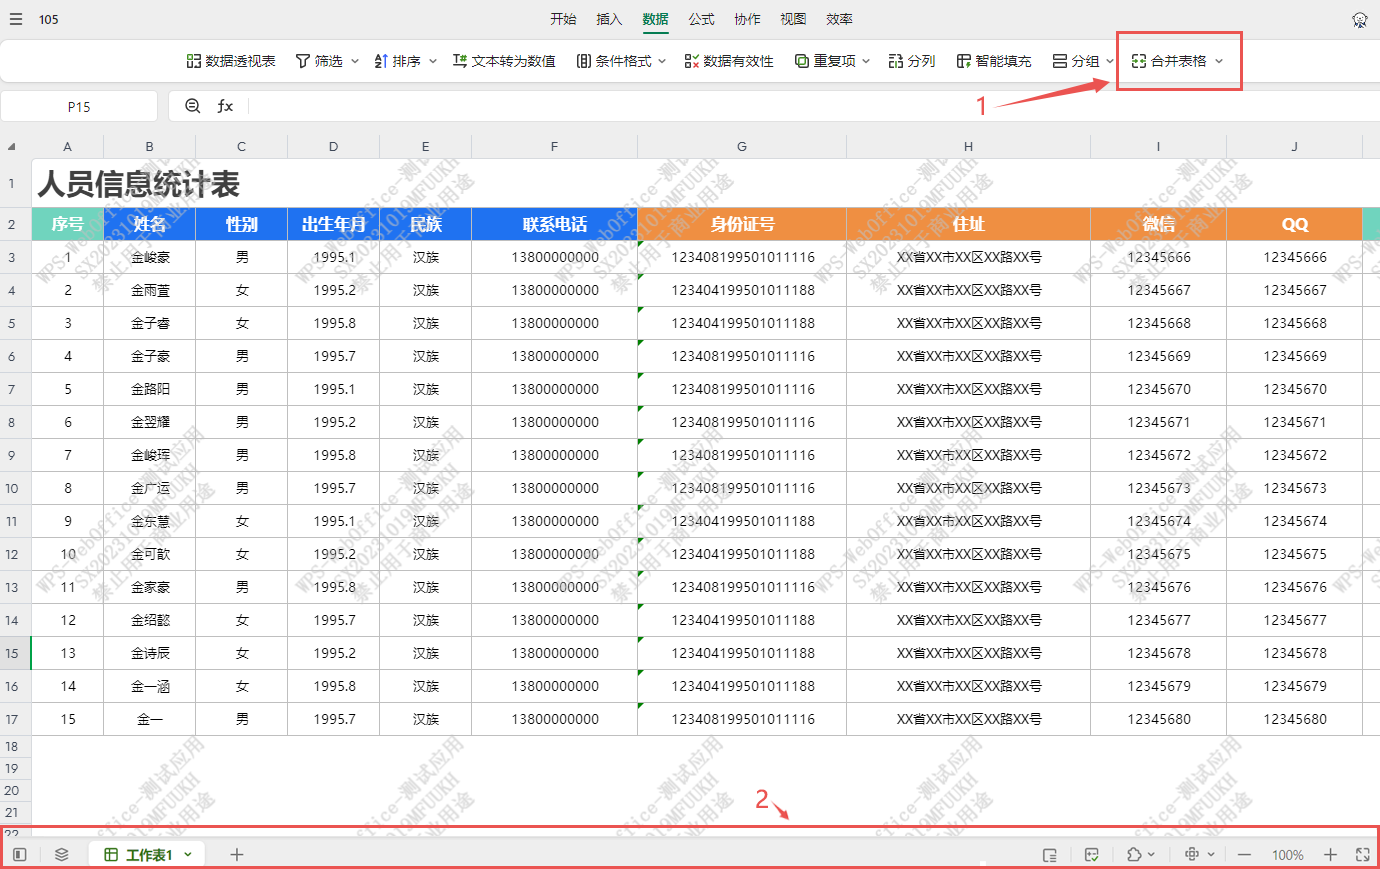1380x869 pixels.
Task: Expand the Merge Tables (合并表格) dropdown arrow
Action: pos(1219,61)
